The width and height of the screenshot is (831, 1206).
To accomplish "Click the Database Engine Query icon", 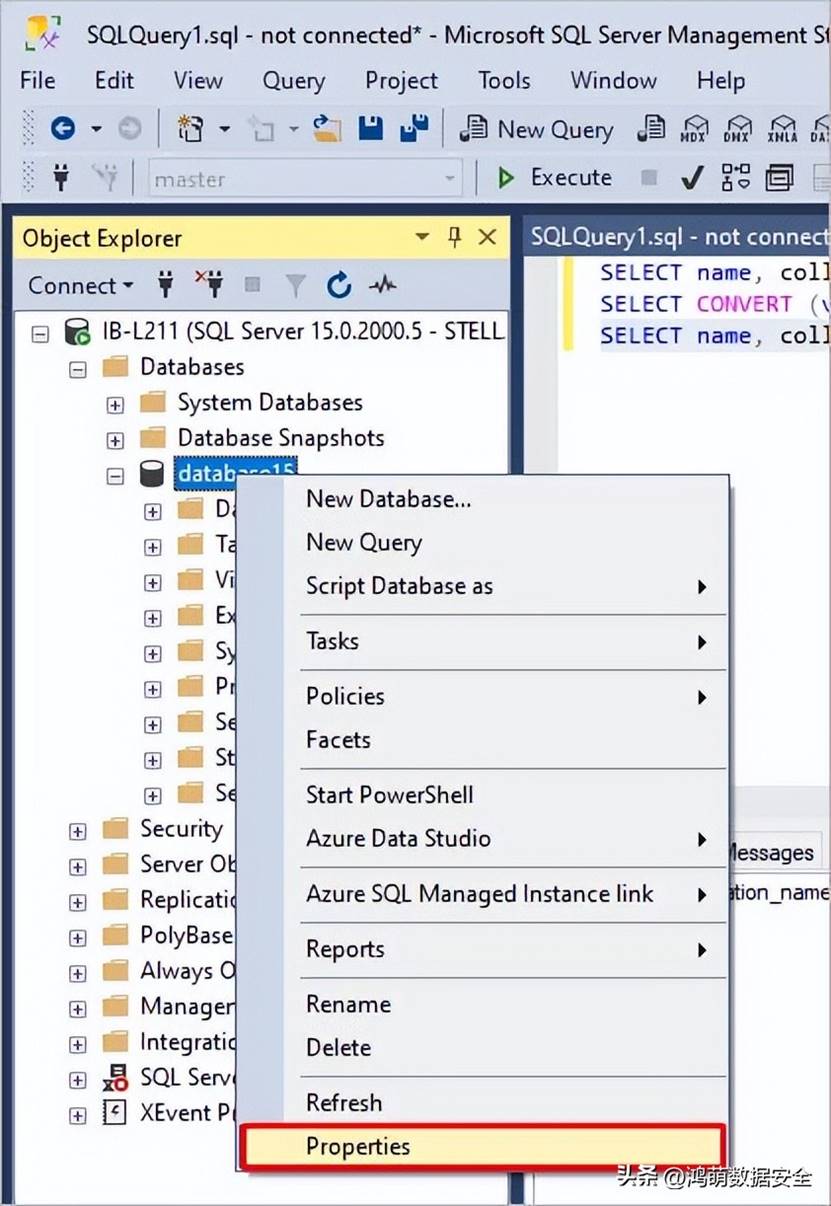I will pos(651,129).
